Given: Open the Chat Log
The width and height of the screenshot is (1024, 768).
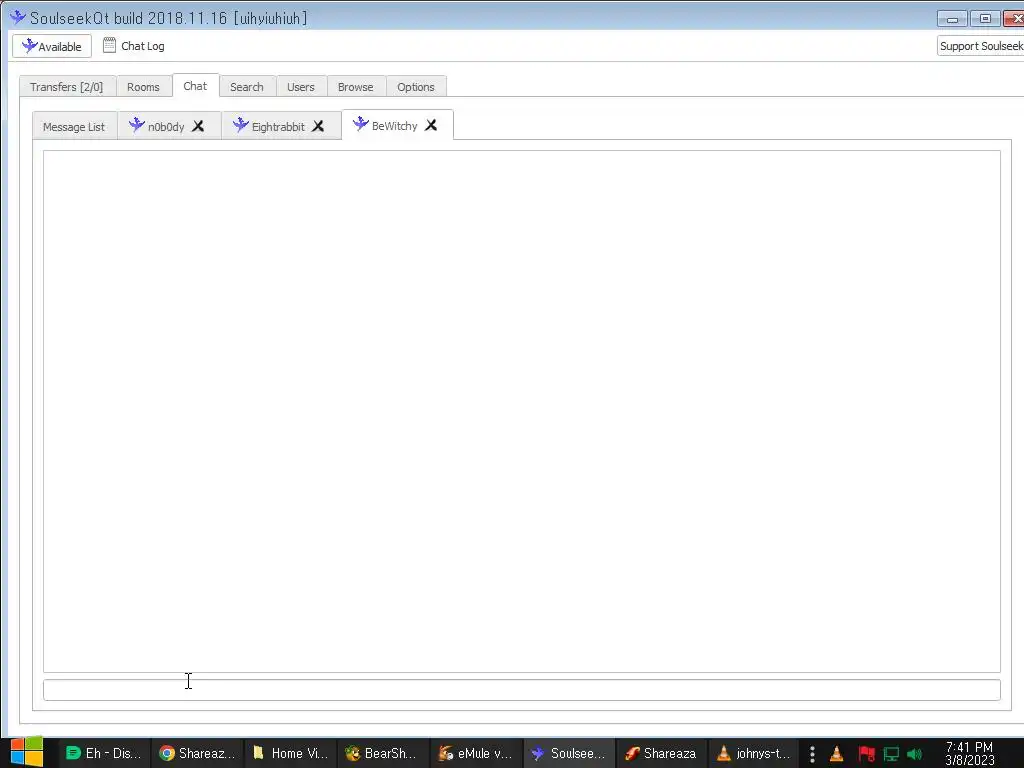Looking at the screenshot, I should [134, 46].
